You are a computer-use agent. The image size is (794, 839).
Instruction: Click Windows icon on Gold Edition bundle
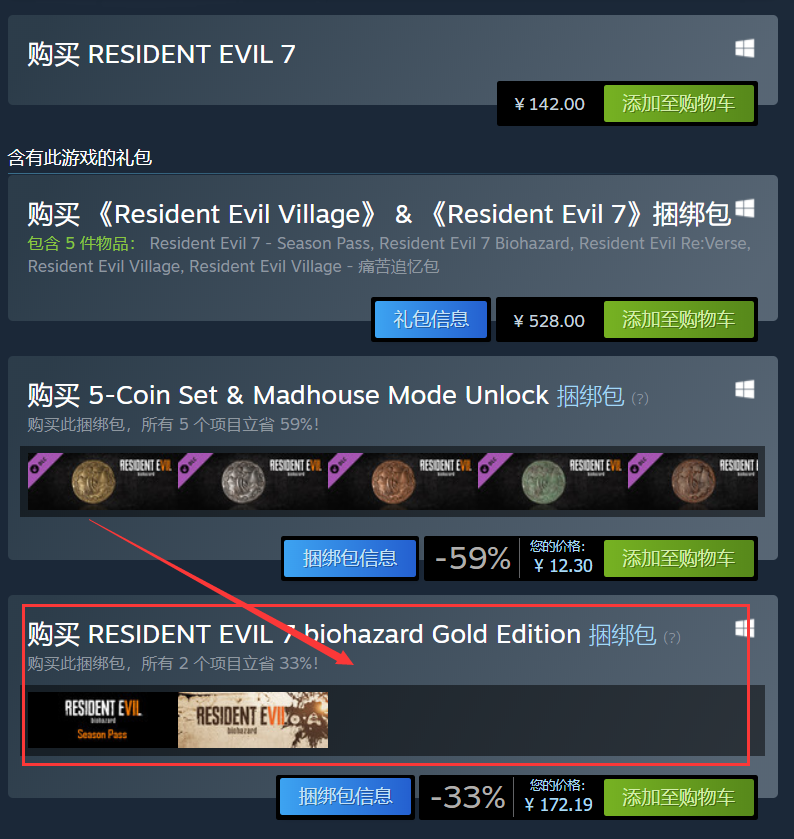click(744, 628)
